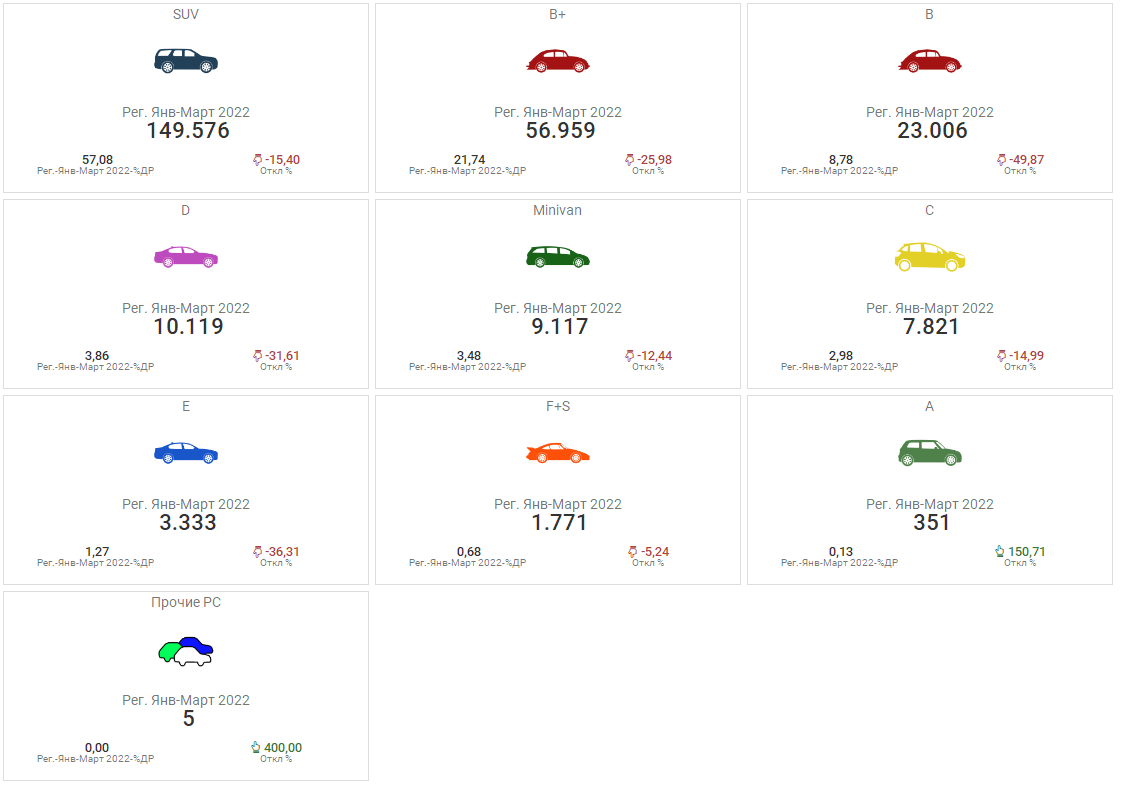The width and height of the screenshot is (1122, 793).
Task: Click the red B+ segment car icon
Action: [x=558, y=61]
